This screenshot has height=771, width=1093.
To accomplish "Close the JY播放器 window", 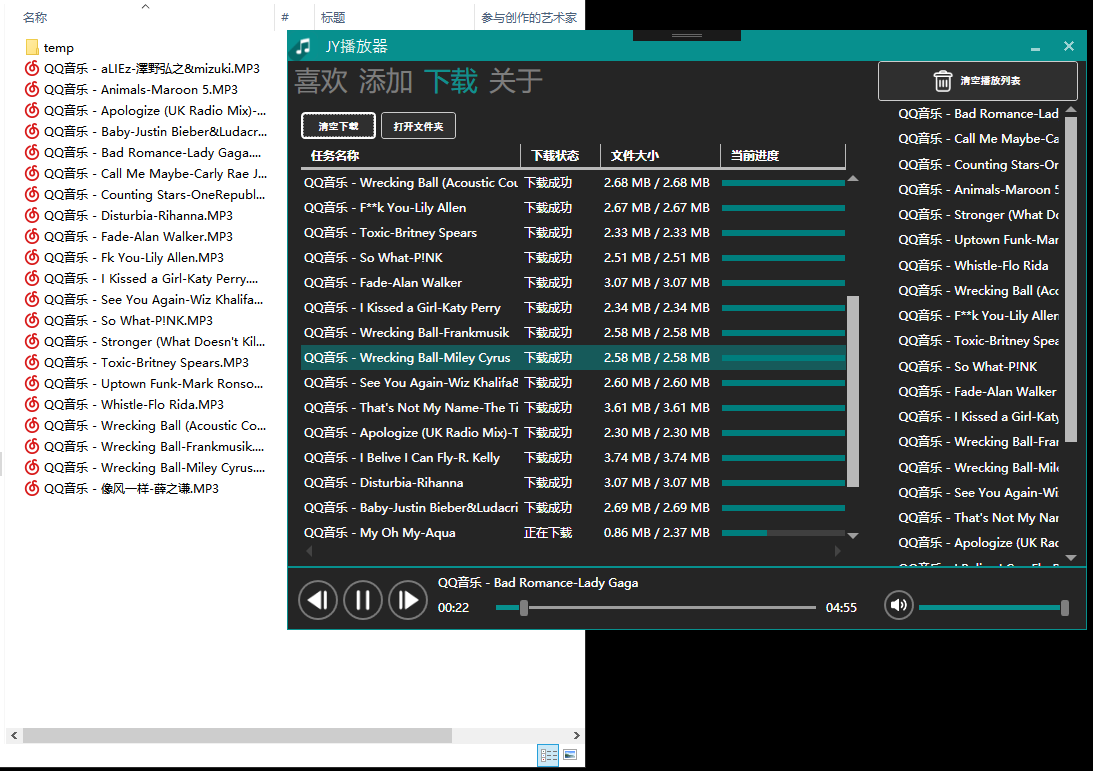I will [x=1069, y=46].
